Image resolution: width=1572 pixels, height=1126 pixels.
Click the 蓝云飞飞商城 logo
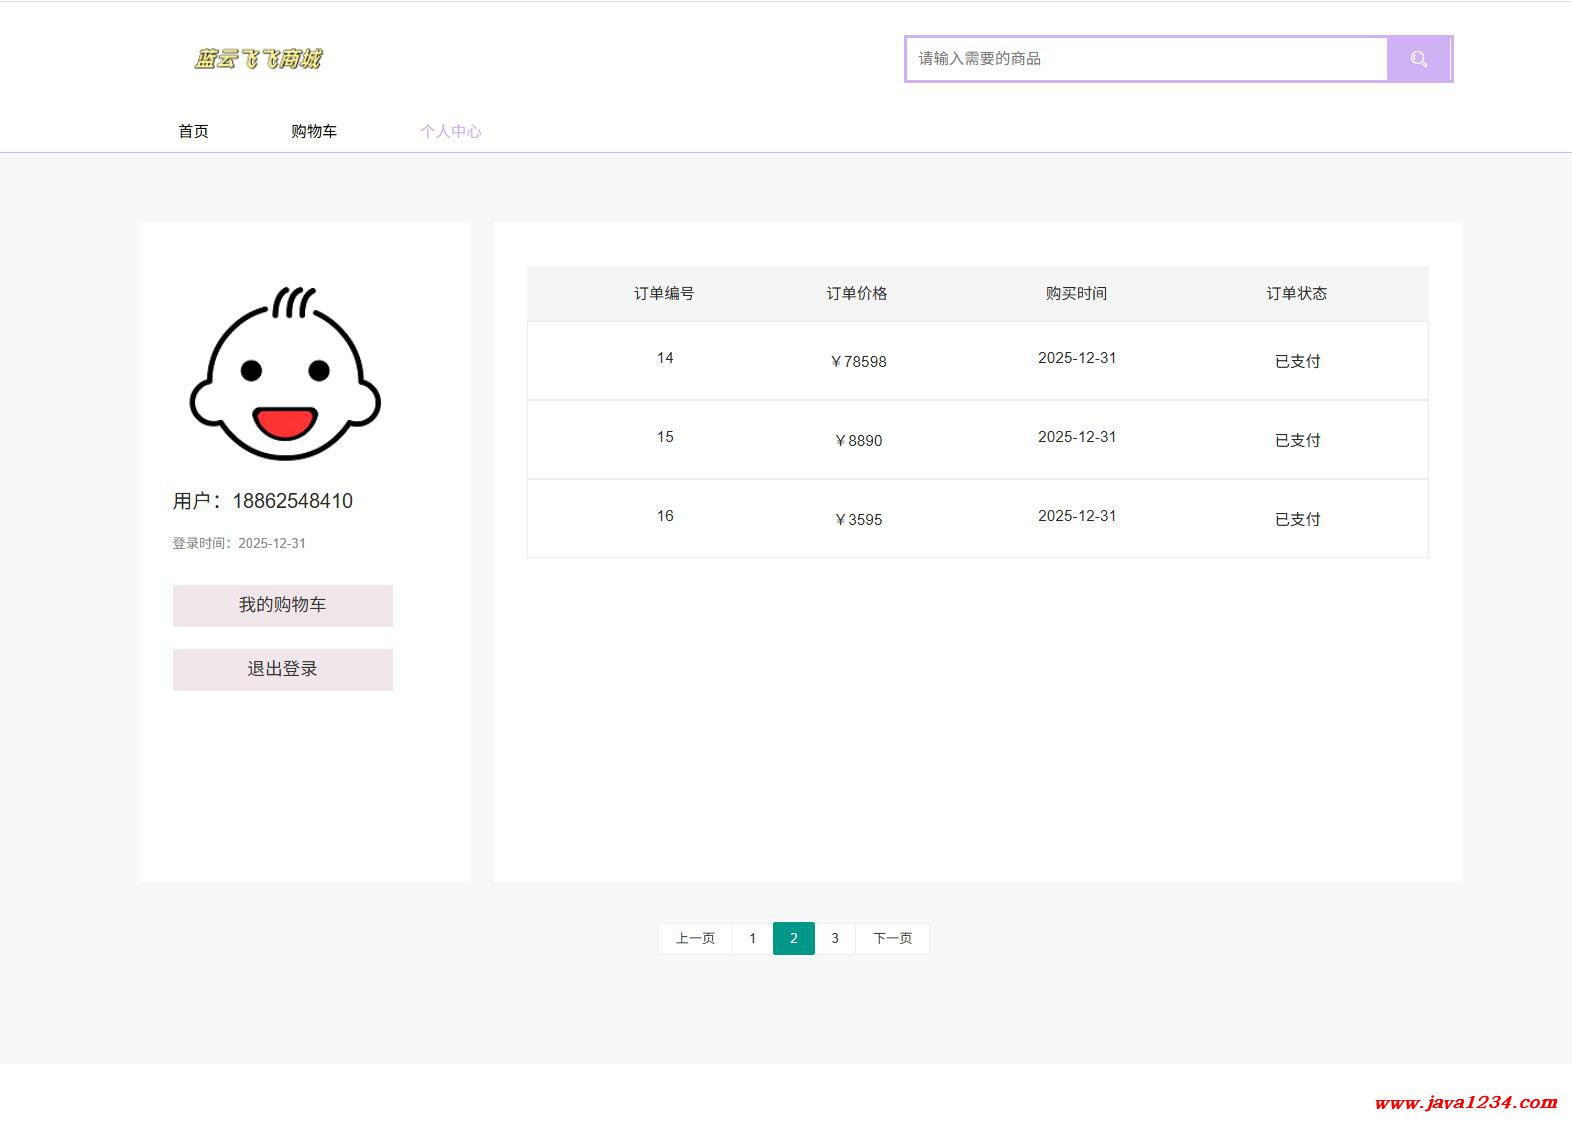point(258,59)
